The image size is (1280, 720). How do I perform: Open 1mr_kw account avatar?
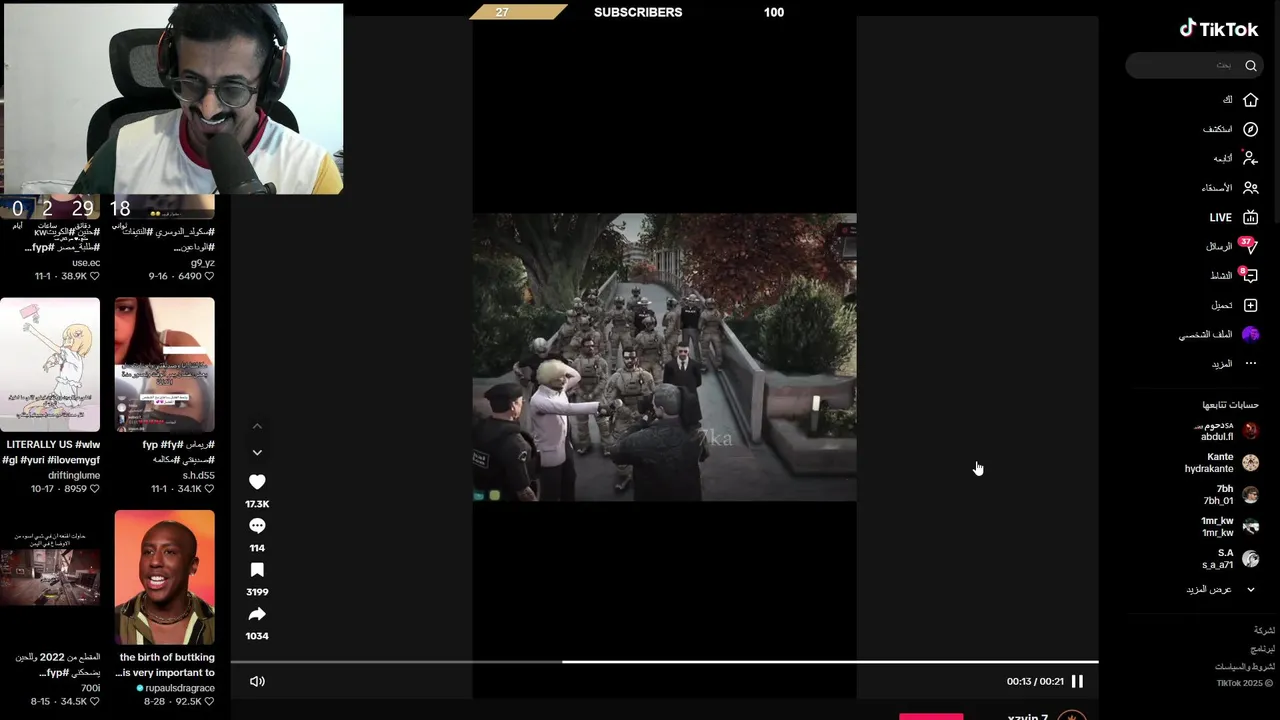[1250, 527]
